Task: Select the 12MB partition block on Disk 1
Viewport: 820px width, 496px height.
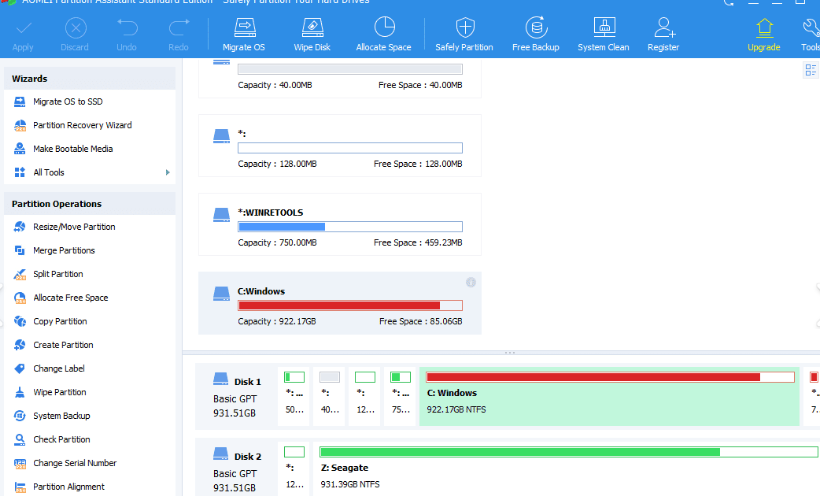Action: coord(365,396)
